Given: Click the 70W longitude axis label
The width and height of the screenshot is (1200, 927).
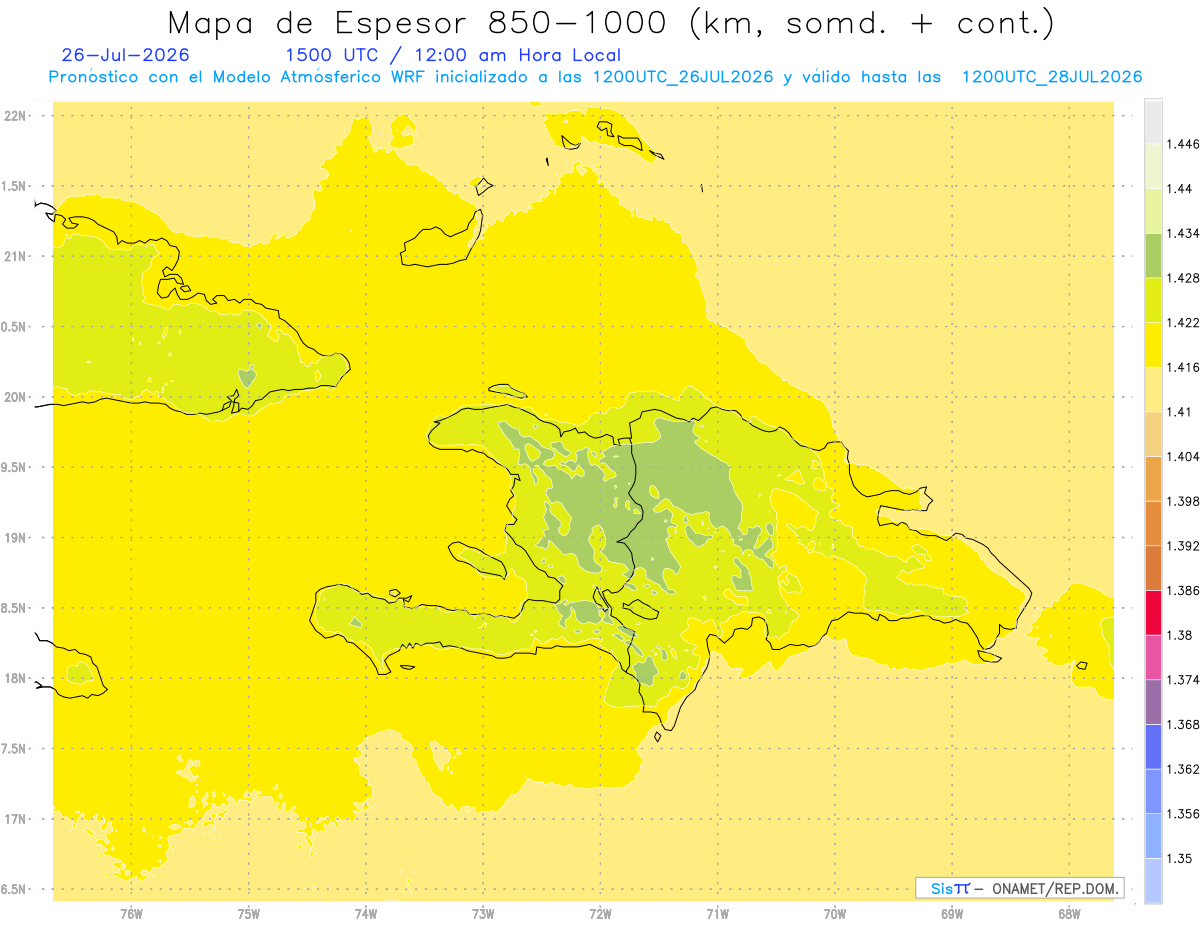Looking at the screenshot, I should pyautogui.click(x=834, y=913).
